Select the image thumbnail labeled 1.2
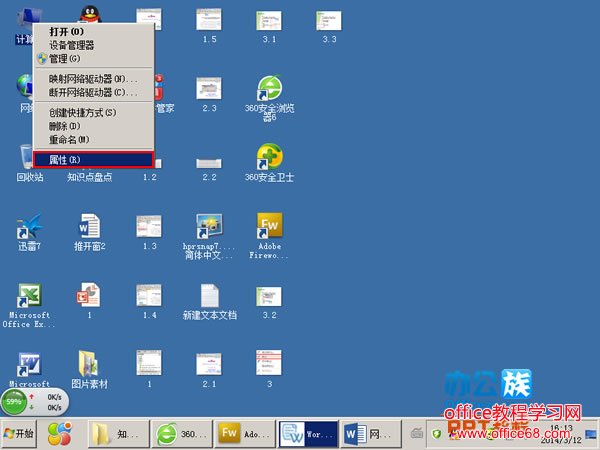Viewport: 600px width, 450px height. coord(150,170)
